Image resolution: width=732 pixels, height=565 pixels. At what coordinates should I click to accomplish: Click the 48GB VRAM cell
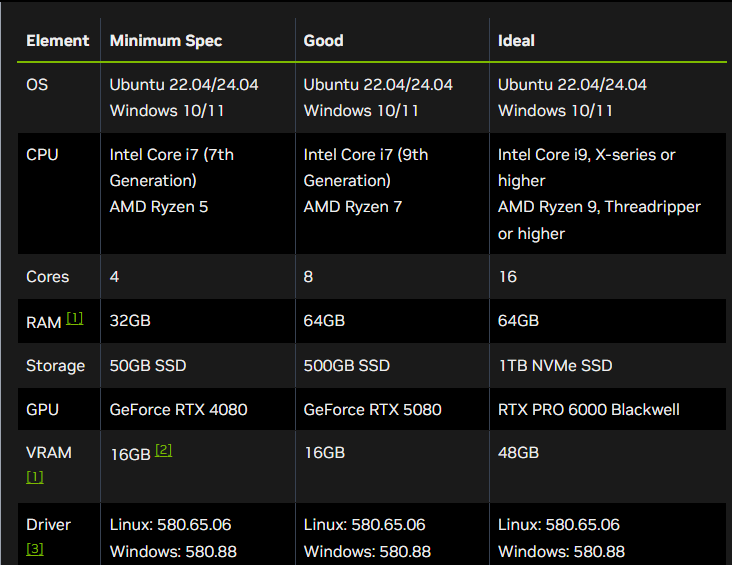click(x=518, y=453)
